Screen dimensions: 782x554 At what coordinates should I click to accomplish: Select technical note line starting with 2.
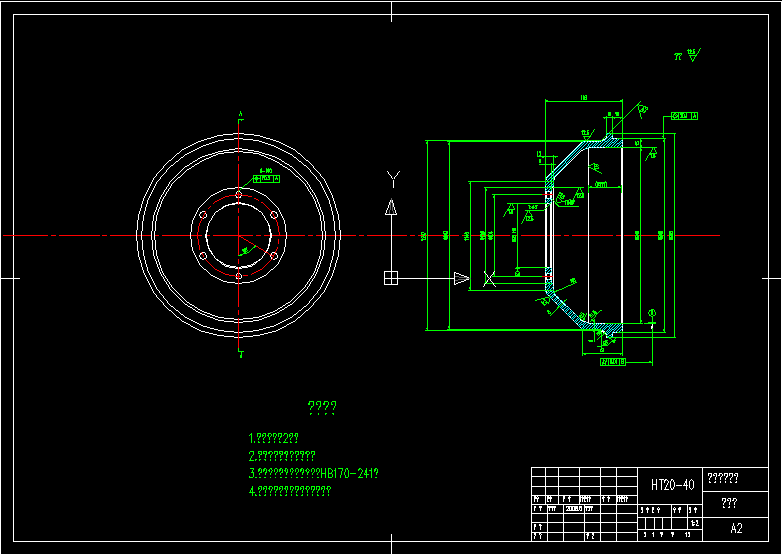[282, 456]
